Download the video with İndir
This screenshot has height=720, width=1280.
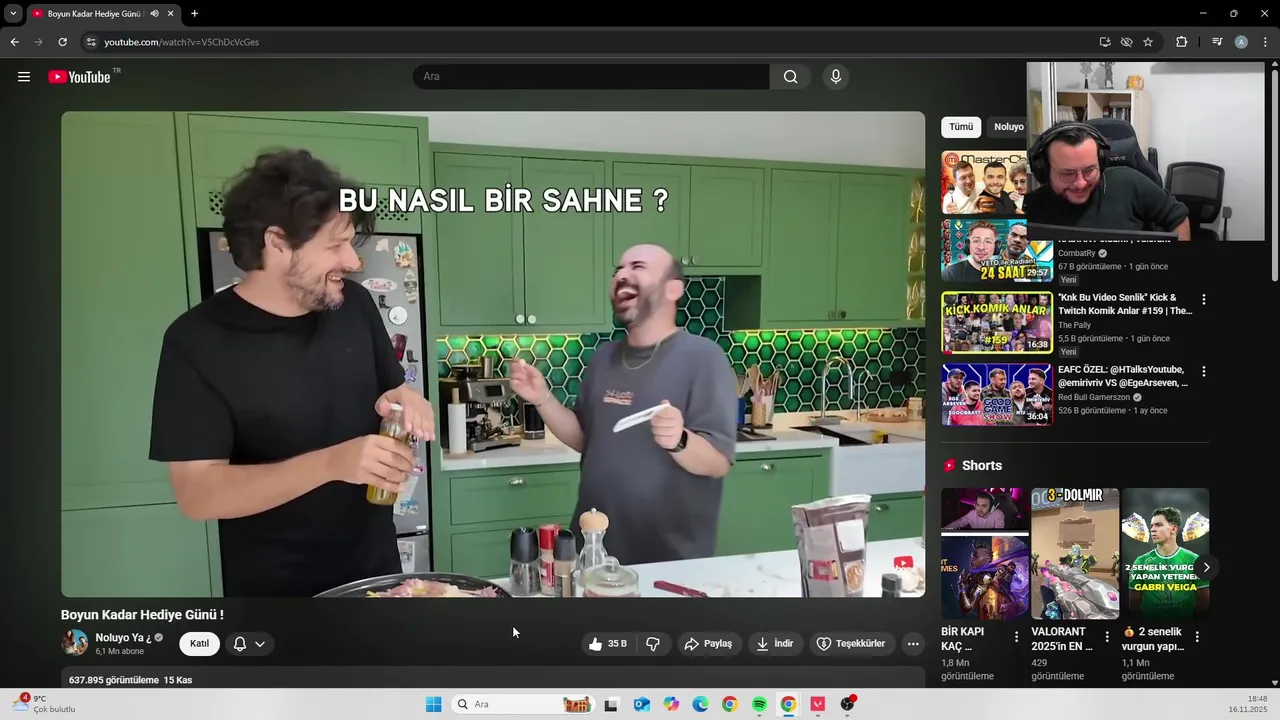(774, 644)
